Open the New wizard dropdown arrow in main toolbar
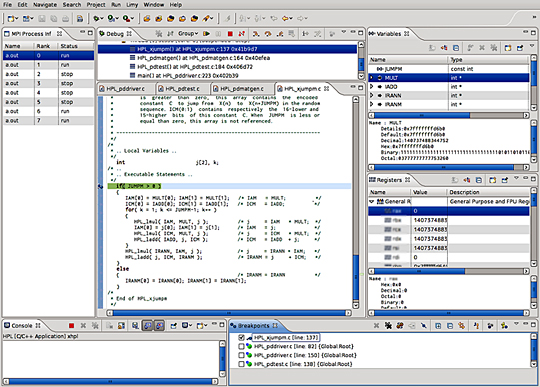The height and width of the screenshot is (387, 540). (16, 19)
